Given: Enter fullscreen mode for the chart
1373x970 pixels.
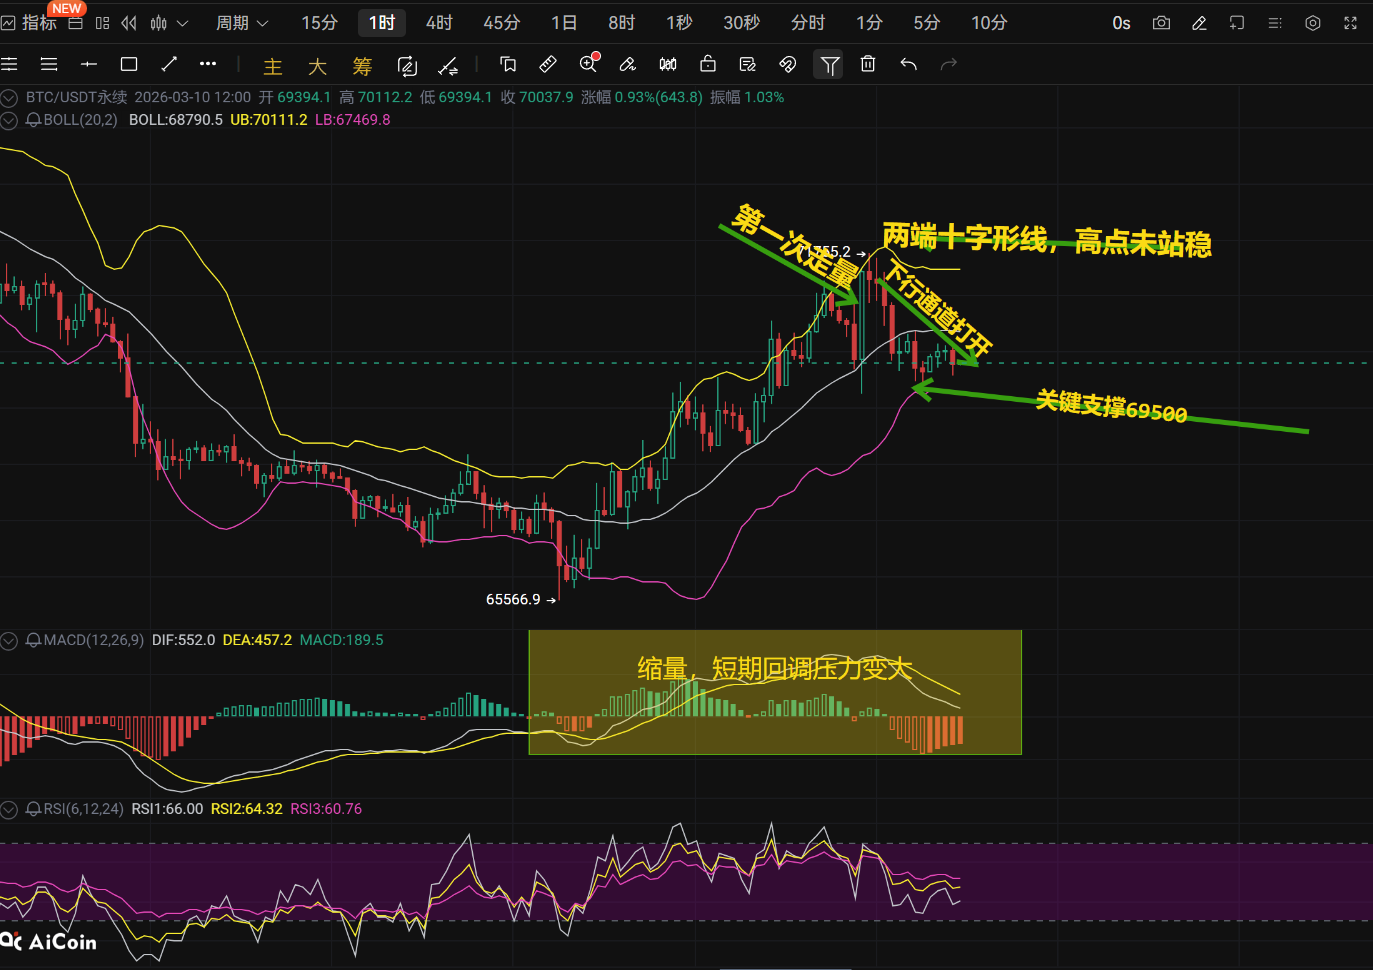Looking at the screenshot, I should [1350, 23].
